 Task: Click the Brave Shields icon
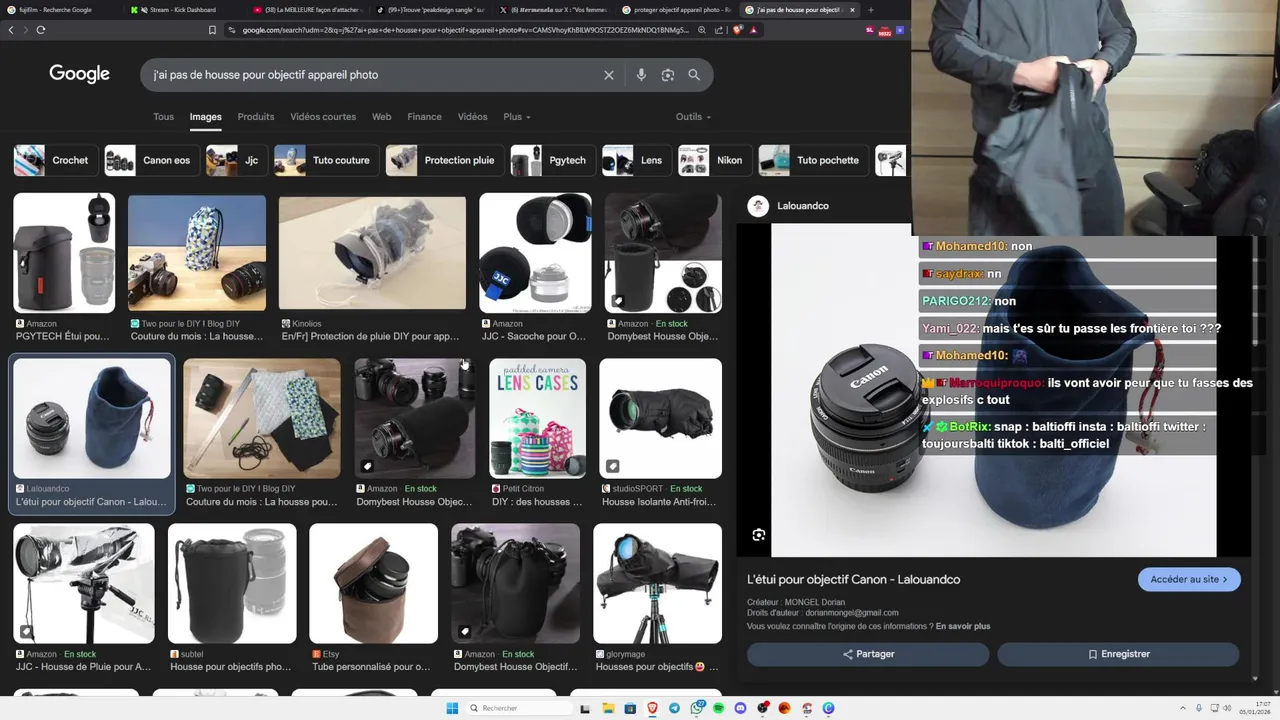(738, 30)
